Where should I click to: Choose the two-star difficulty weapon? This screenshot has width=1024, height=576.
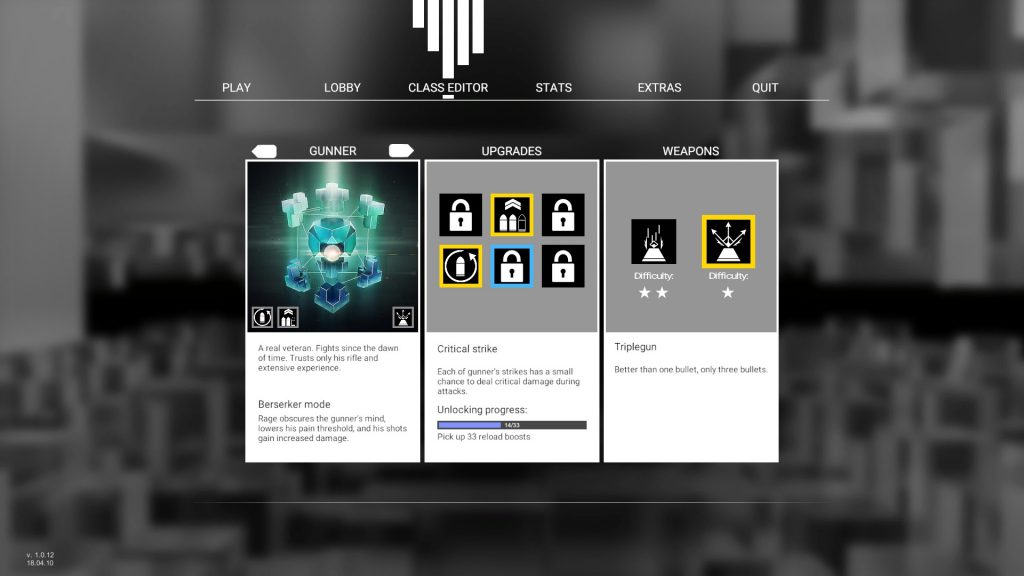(653, 242)
